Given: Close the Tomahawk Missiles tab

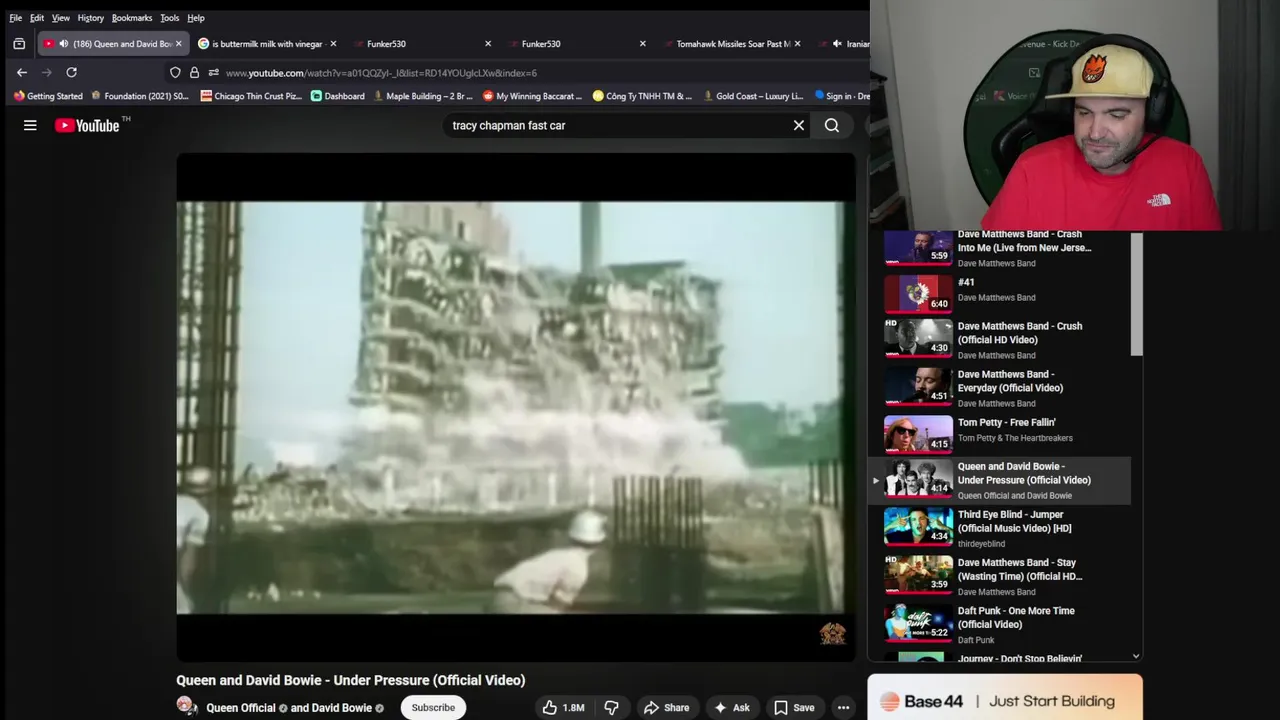Looking at the screenshot, I should pos(797,44).
